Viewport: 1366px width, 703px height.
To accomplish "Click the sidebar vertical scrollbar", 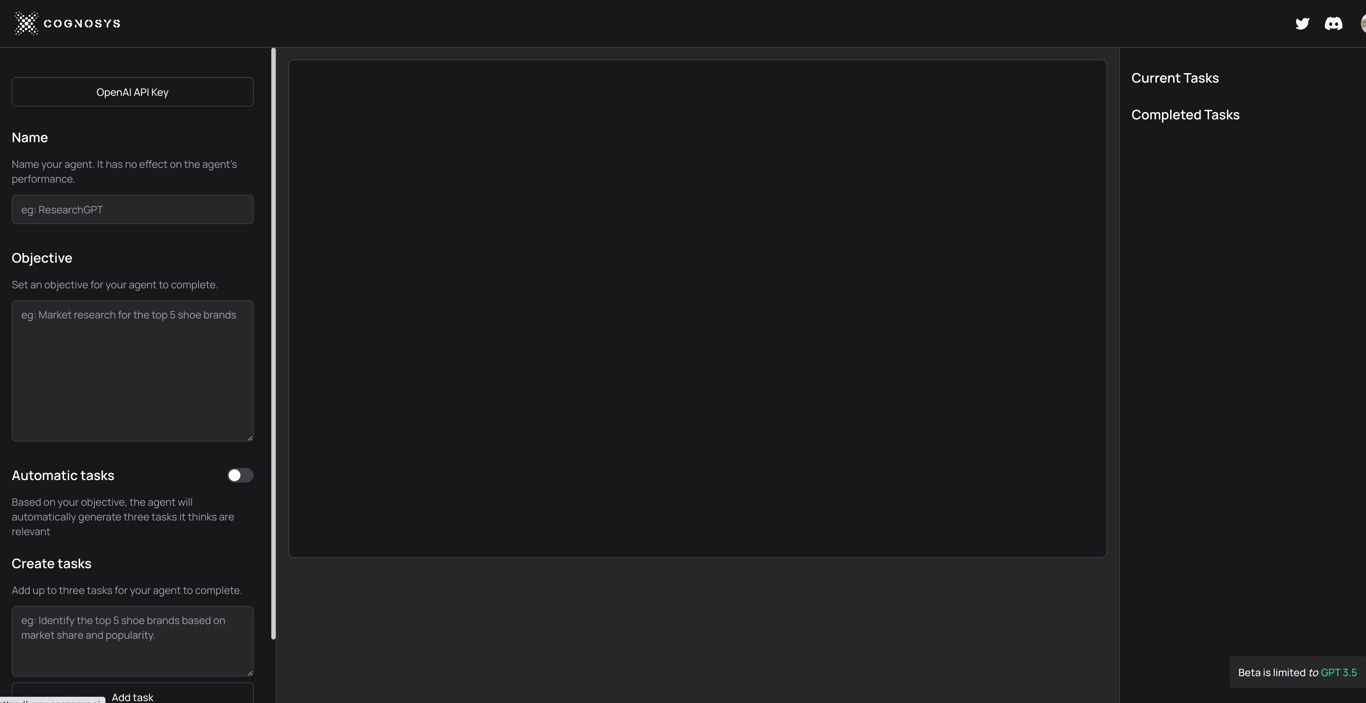I will click(273, 343).
